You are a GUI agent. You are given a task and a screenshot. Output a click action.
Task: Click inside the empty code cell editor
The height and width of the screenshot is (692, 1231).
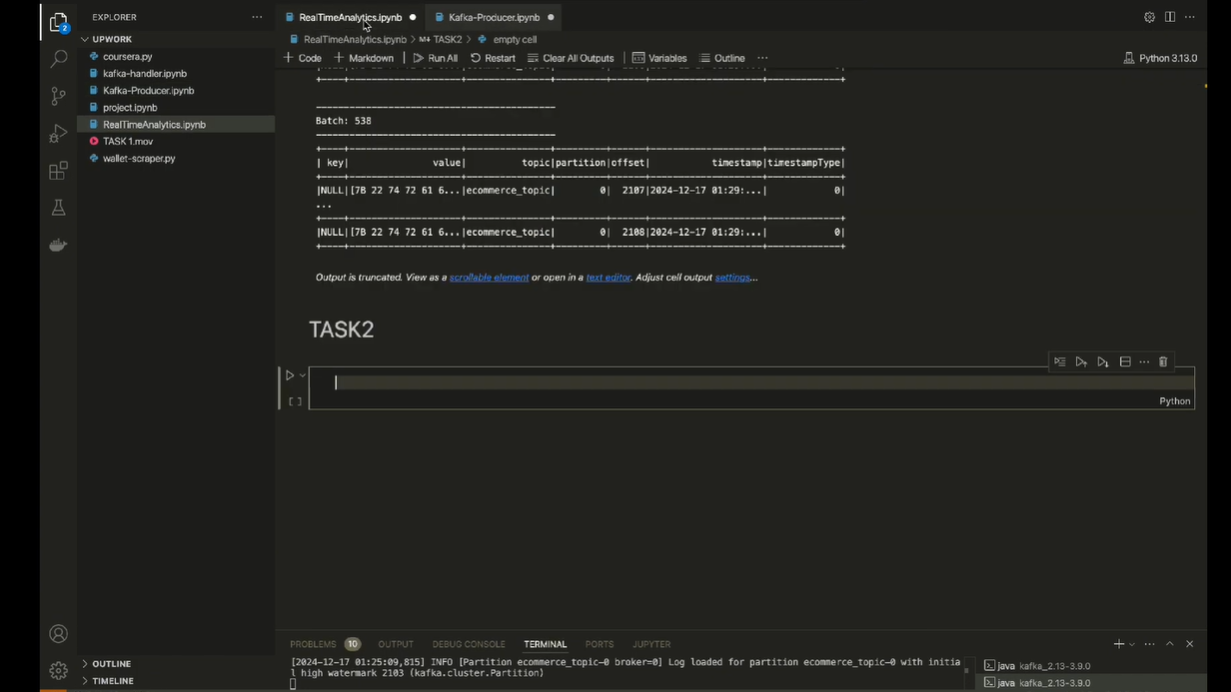pyautogui.click(x=752, y=383)
